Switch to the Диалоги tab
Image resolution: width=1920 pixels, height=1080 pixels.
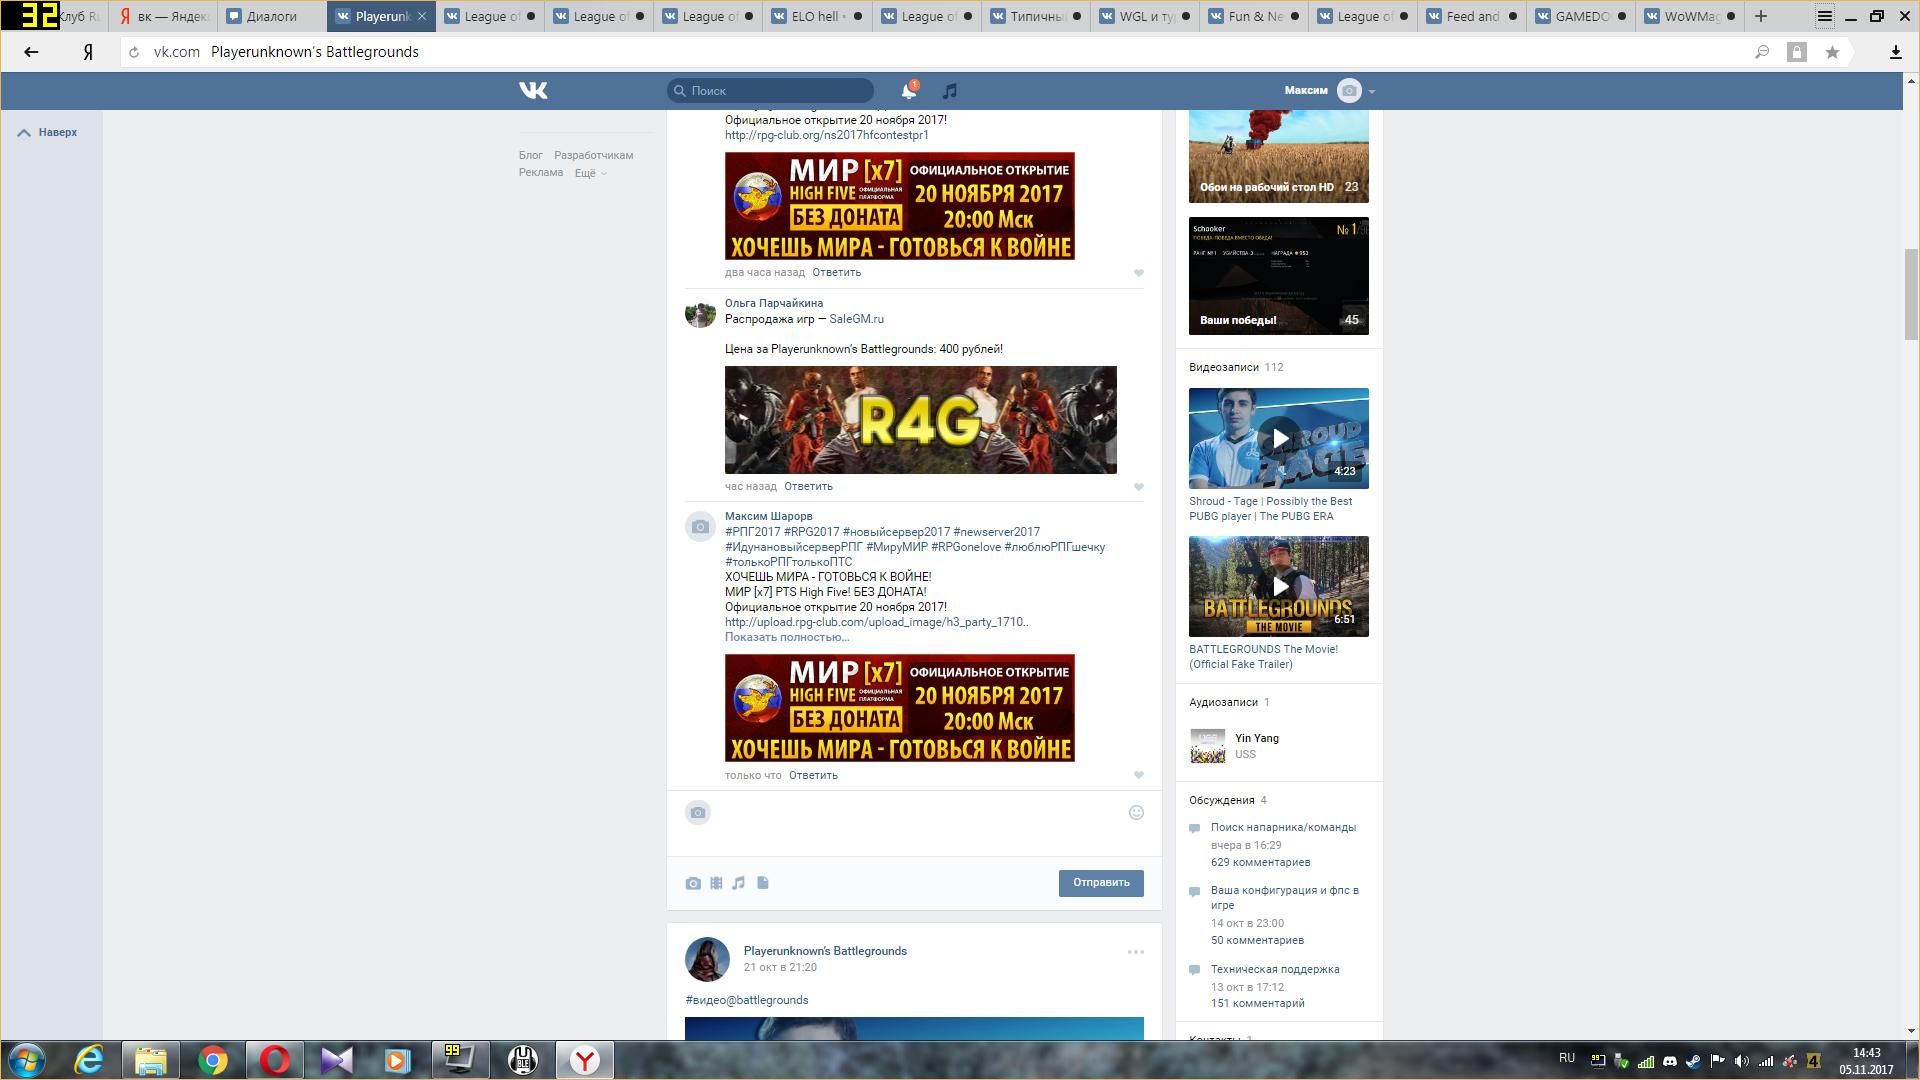271,16
